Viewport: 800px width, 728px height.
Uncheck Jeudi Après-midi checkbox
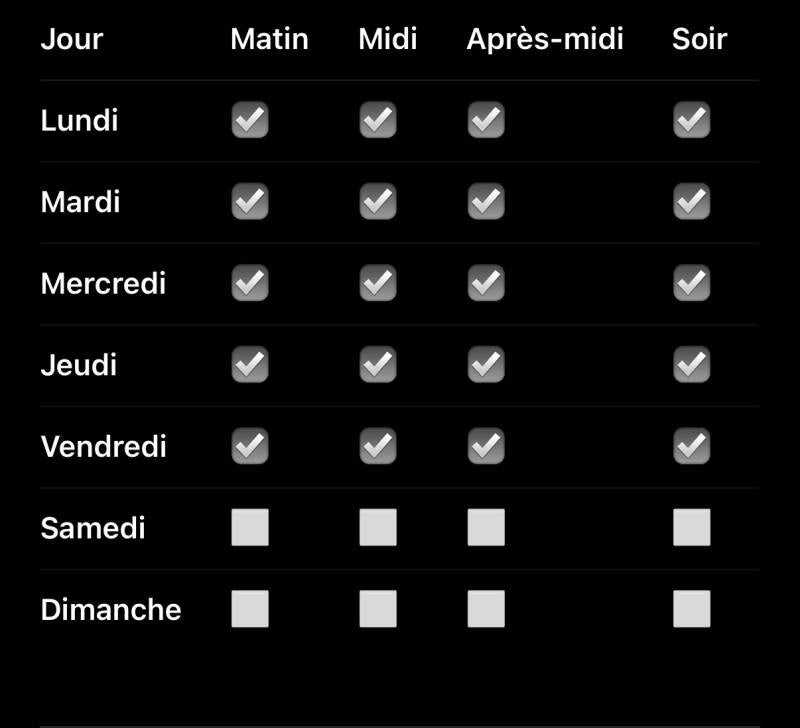[x=486, y=365]
